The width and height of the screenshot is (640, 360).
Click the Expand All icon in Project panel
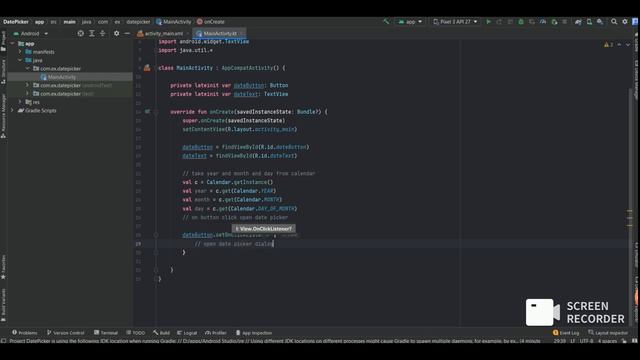91,33
